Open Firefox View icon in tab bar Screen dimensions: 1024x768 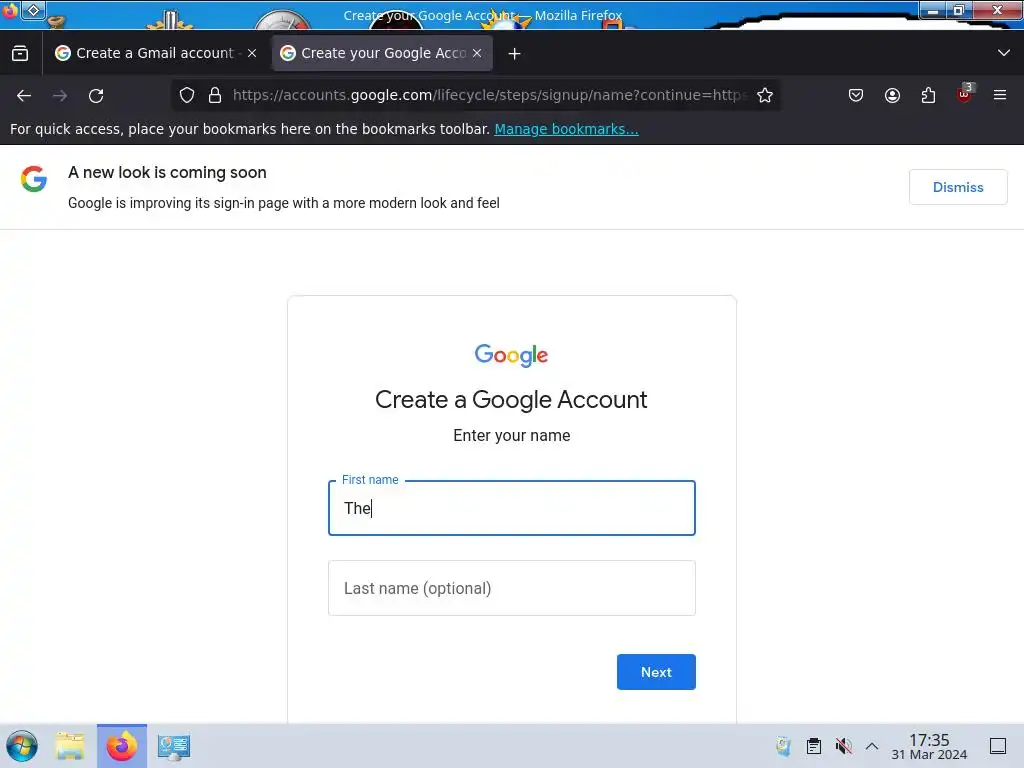coord(20,53)
